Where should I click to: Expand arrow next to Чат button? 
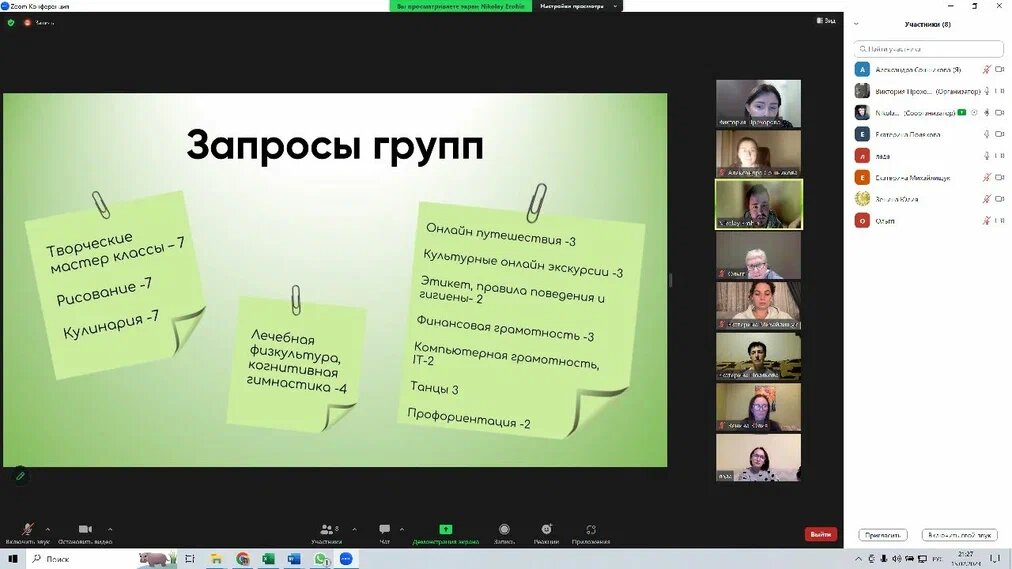[401, 530]
